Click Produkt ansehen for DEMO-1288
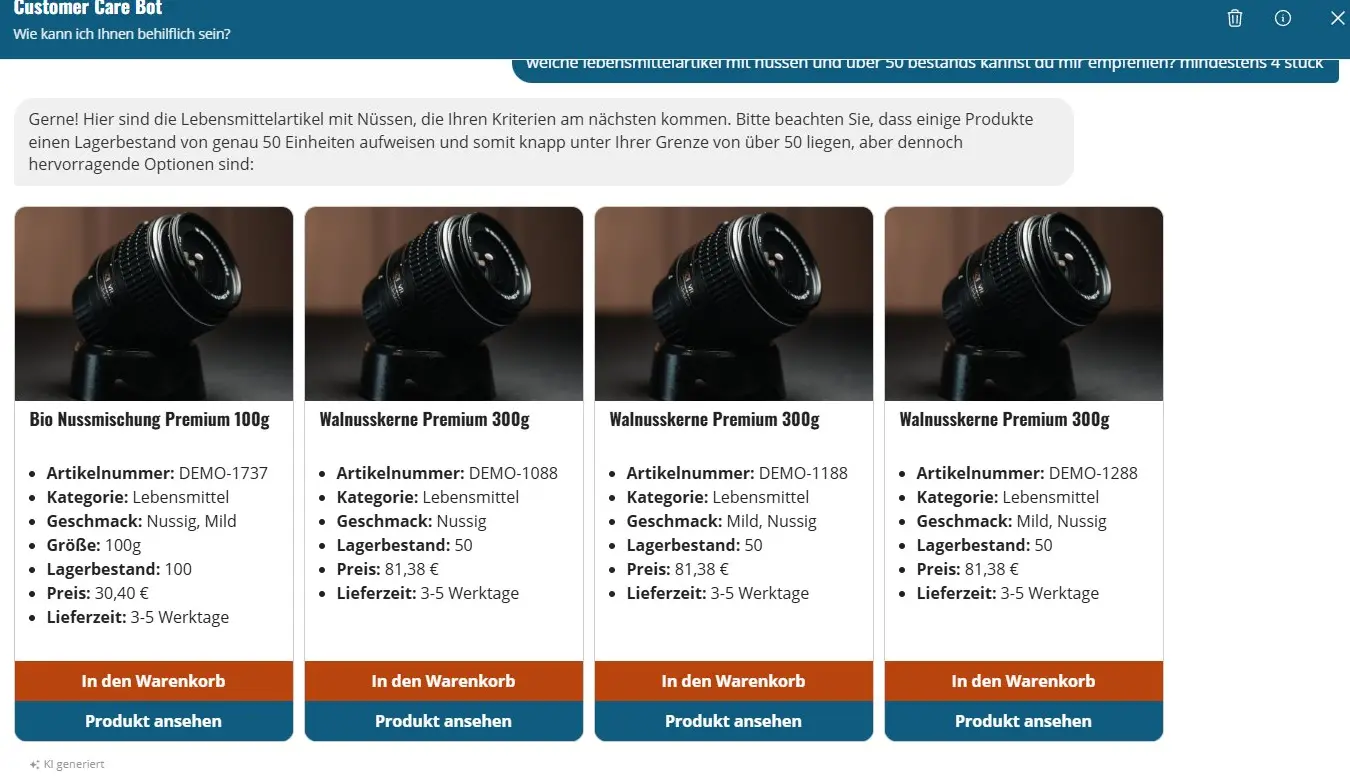1350x780 pixels. [1024, 721]
